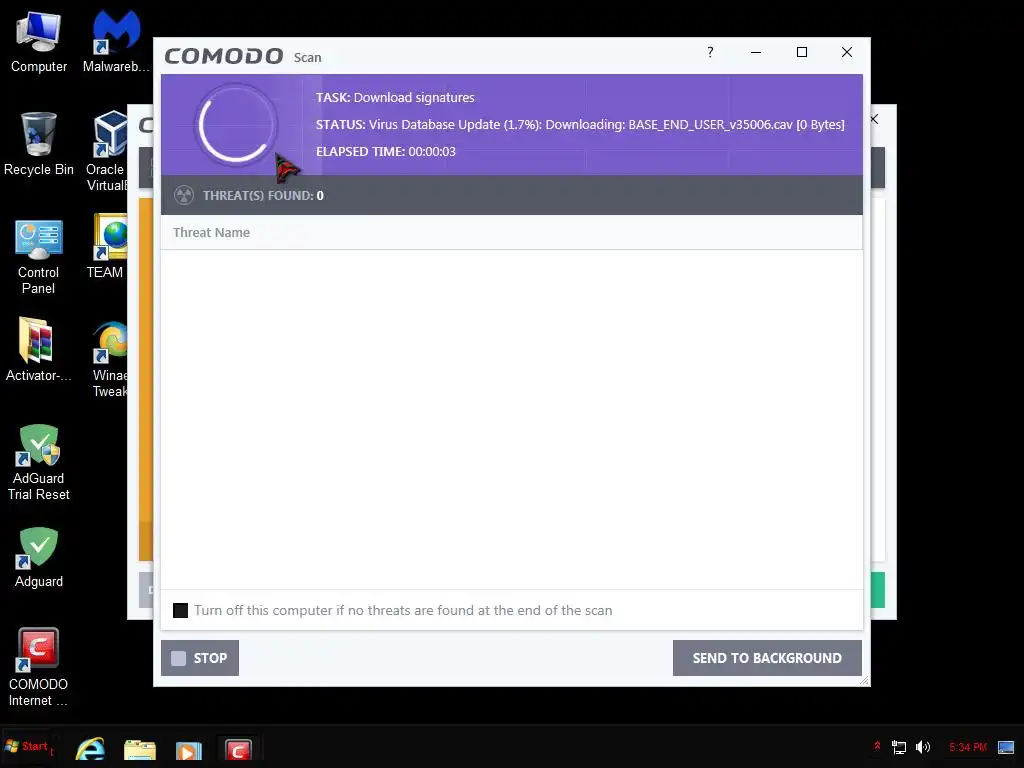Enable turn off computer after scan checkbox
This screenshot has width=1024, height=768.
180,611
